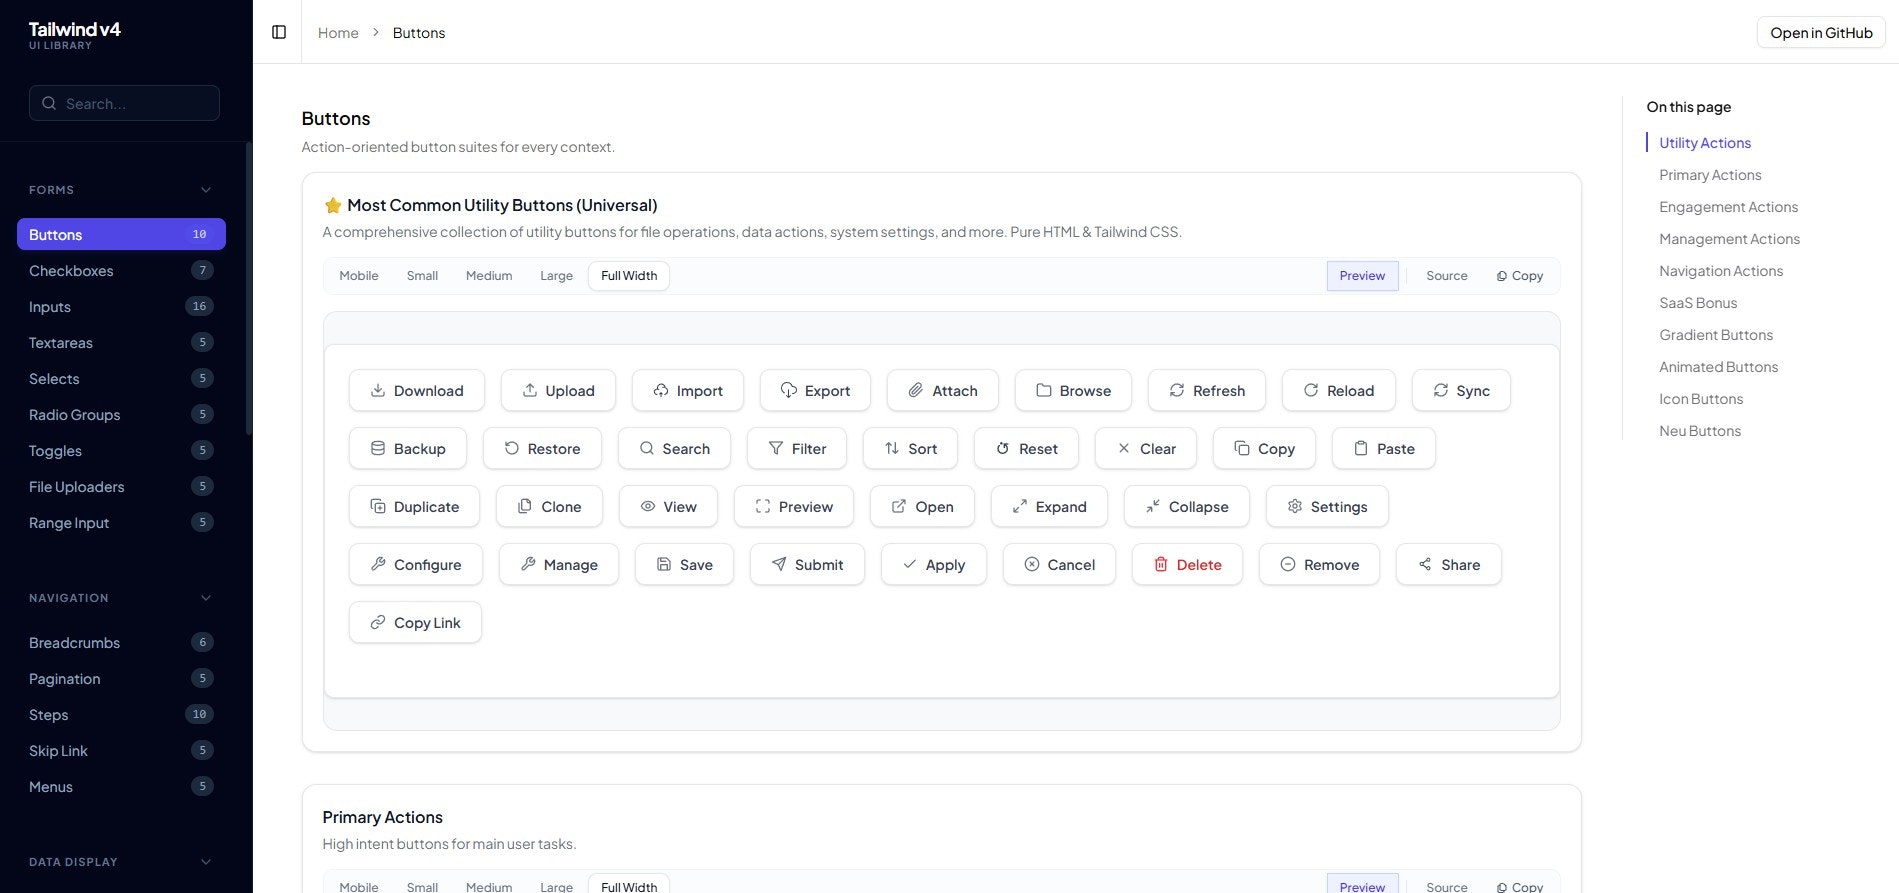The height and width of the screenshot is (893, 1899).
Task: Click the Attach paperclip button
Action: coord(942,390)
